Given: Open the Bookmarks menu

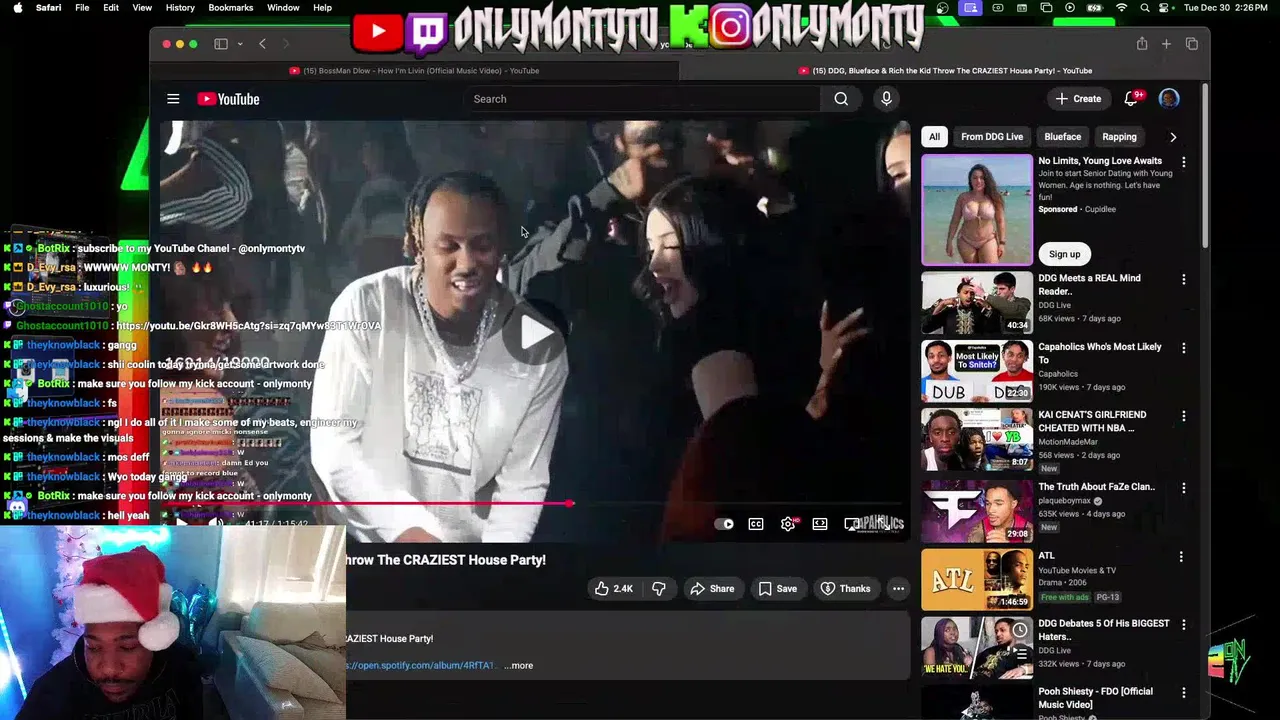Looking at the screenshot, I should [231, 8].
